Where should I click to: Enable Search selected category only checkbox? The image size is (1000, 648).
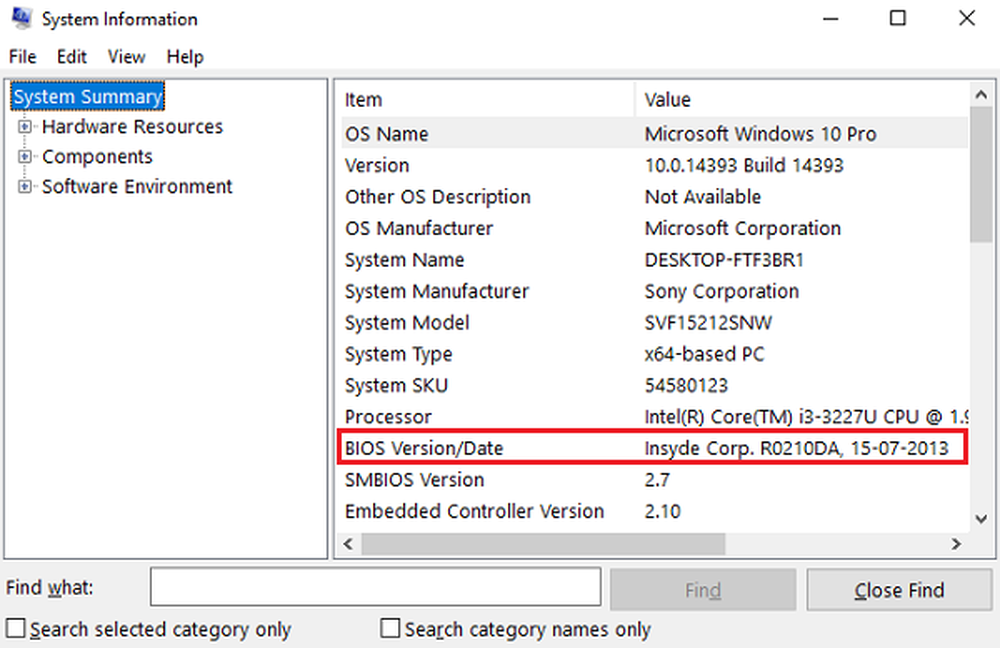pyautogui.click(x=16, y=629)
